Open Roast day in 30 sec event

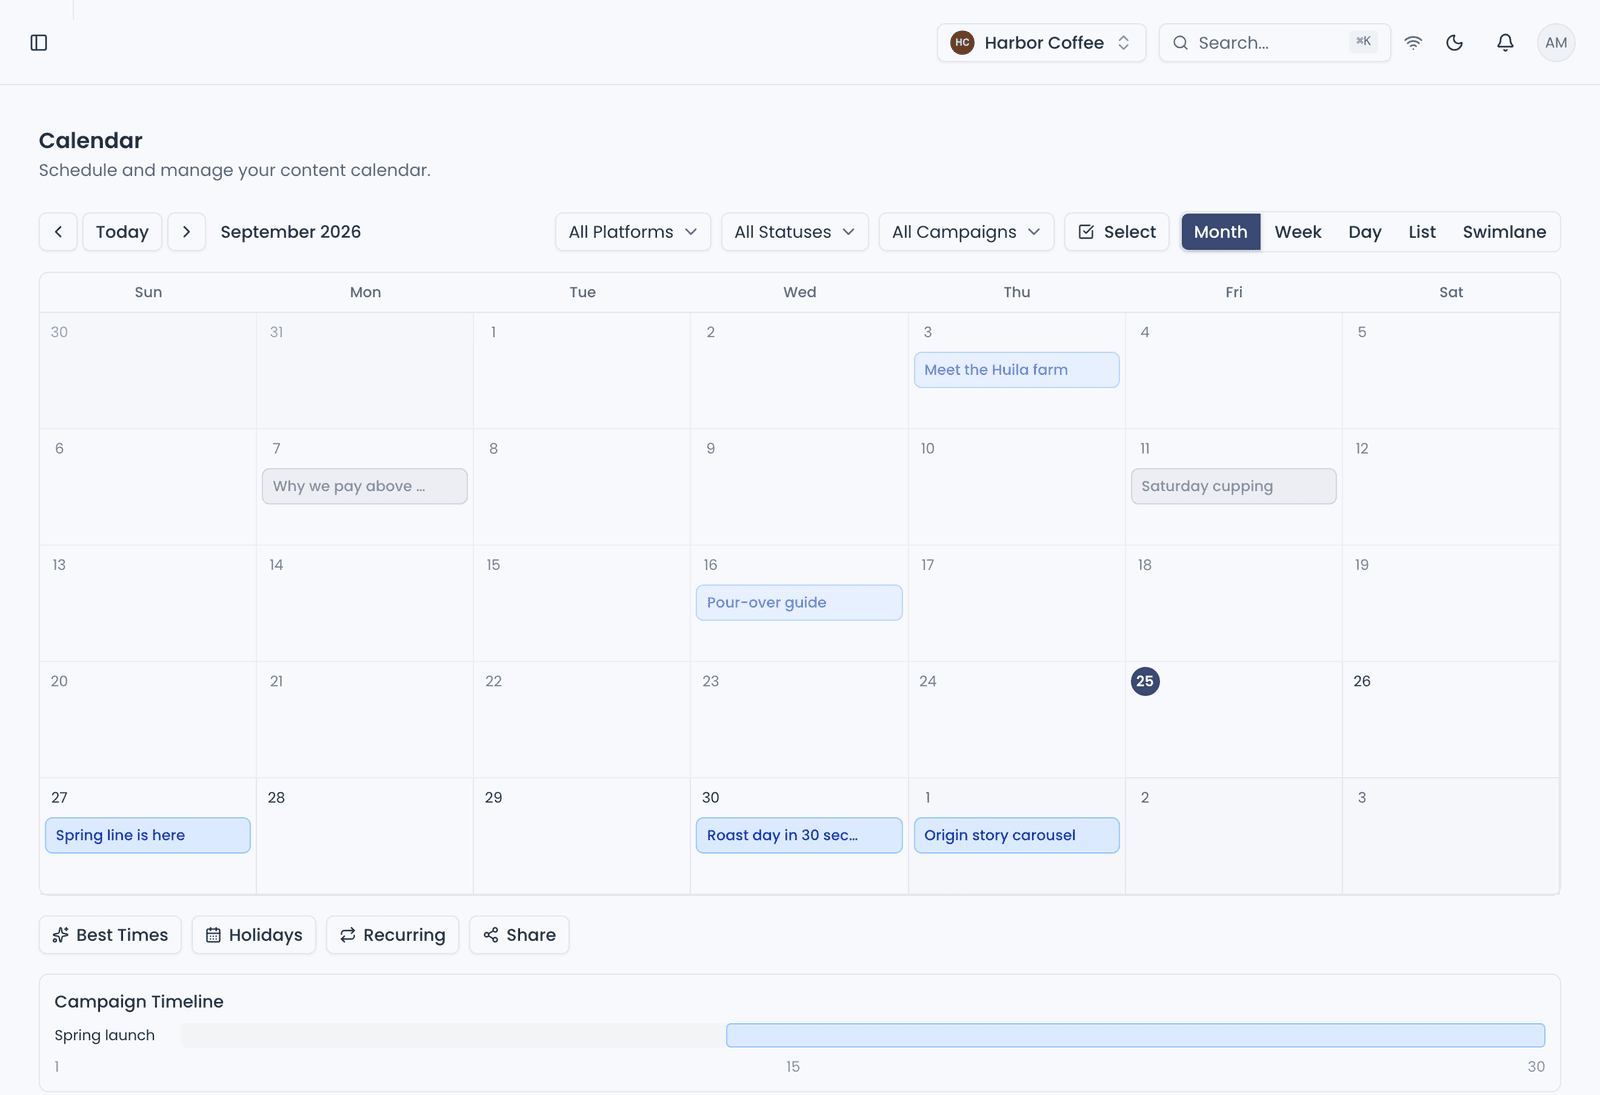point(799,835)
